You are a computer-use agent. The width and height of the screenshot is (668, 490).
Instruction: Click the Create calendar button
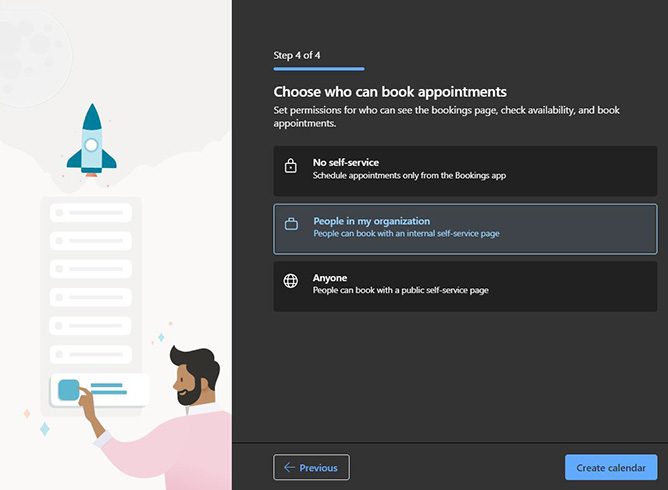tap(610, 467)
